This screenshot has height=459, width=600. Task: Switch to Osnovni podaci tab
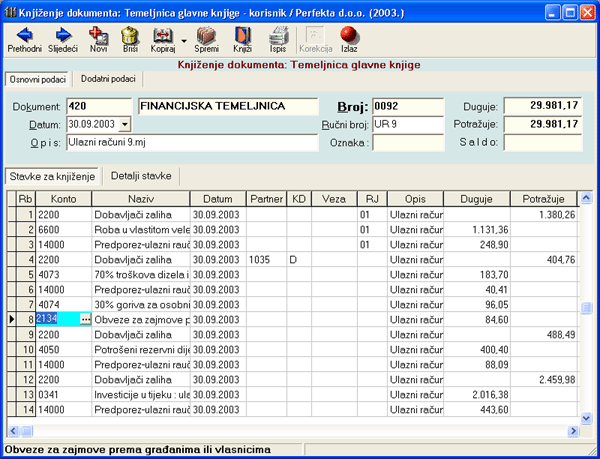click(38, 80)
